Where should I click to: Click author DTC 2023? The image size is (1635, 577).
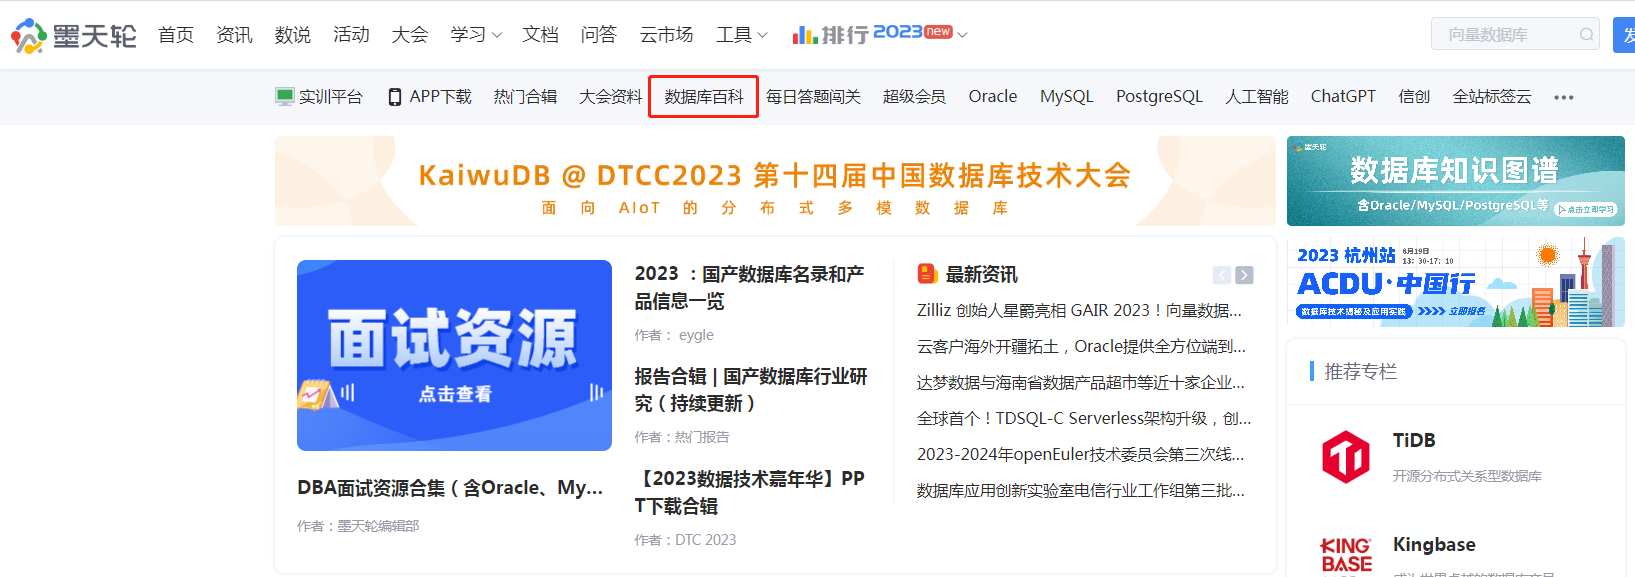pos(705,540)
